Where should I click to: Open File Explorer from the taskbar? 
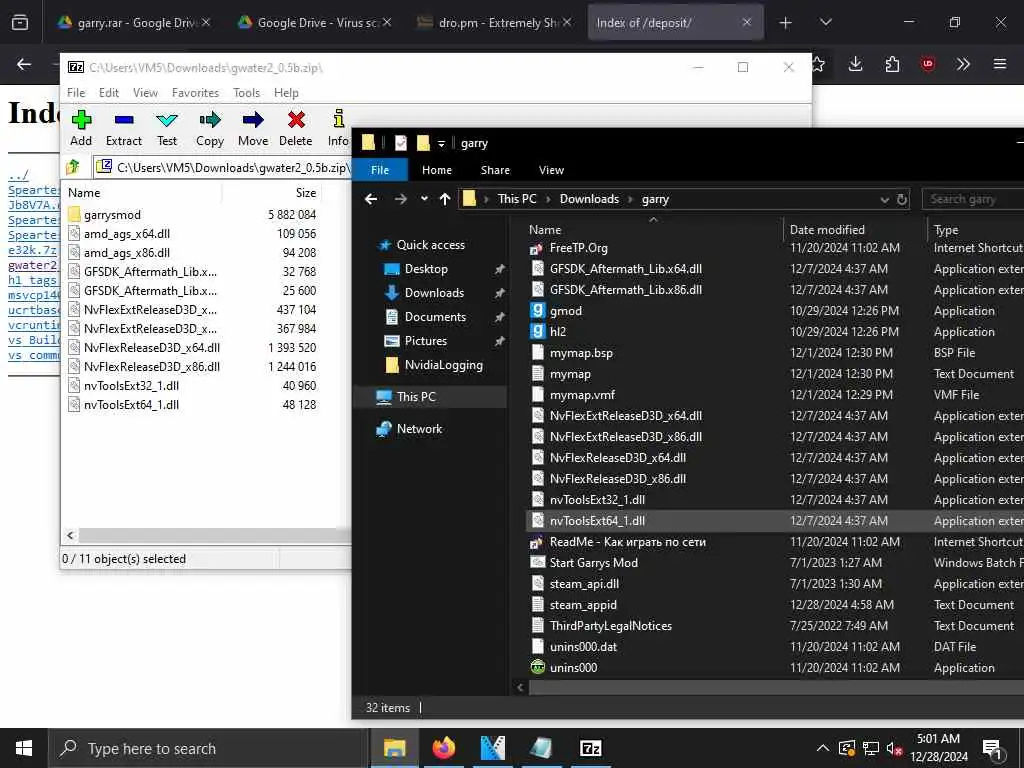coord(394,748)
